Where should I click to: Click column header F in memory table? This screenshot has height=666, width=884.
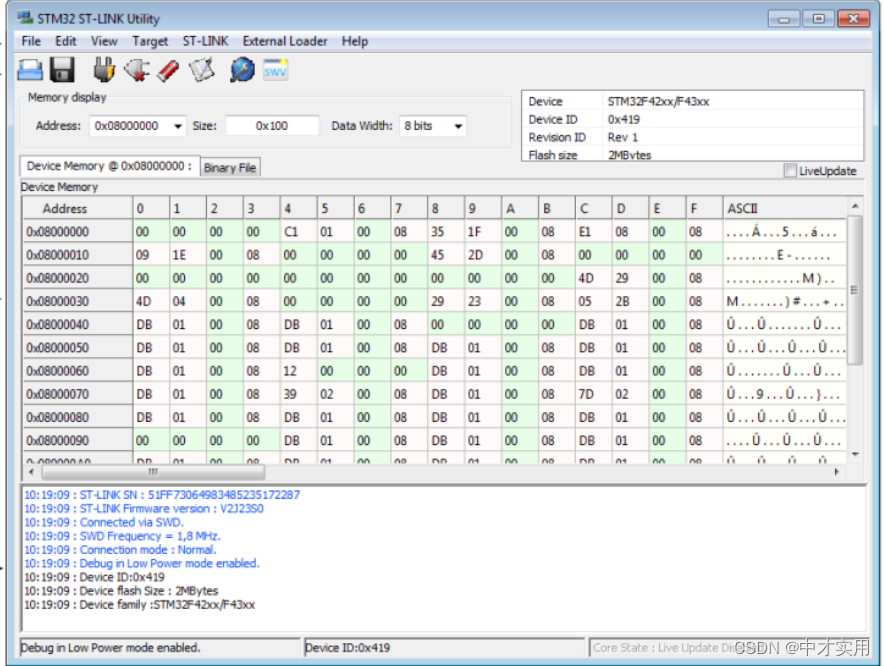pyautogui.click(x=704, y=209)
